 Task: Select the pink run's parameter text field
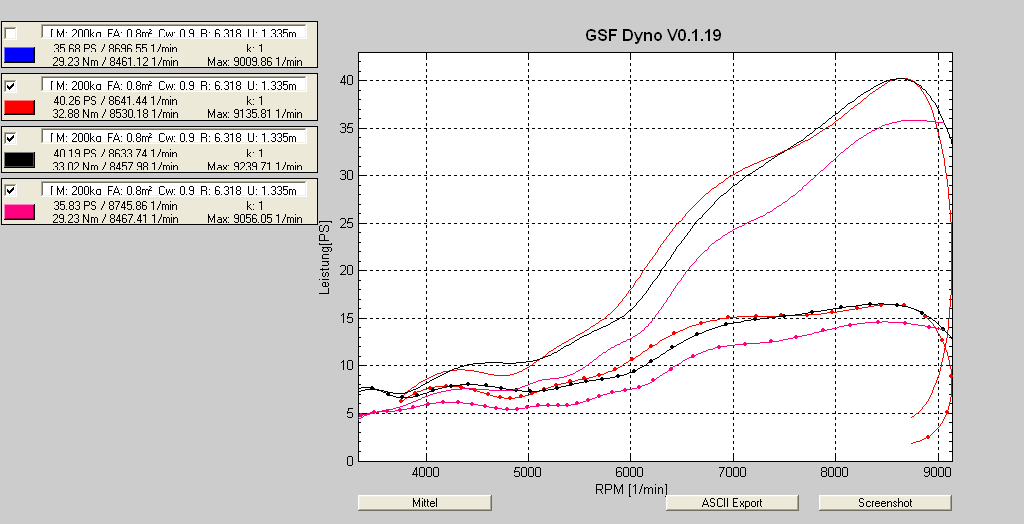(x=175, y=189)
